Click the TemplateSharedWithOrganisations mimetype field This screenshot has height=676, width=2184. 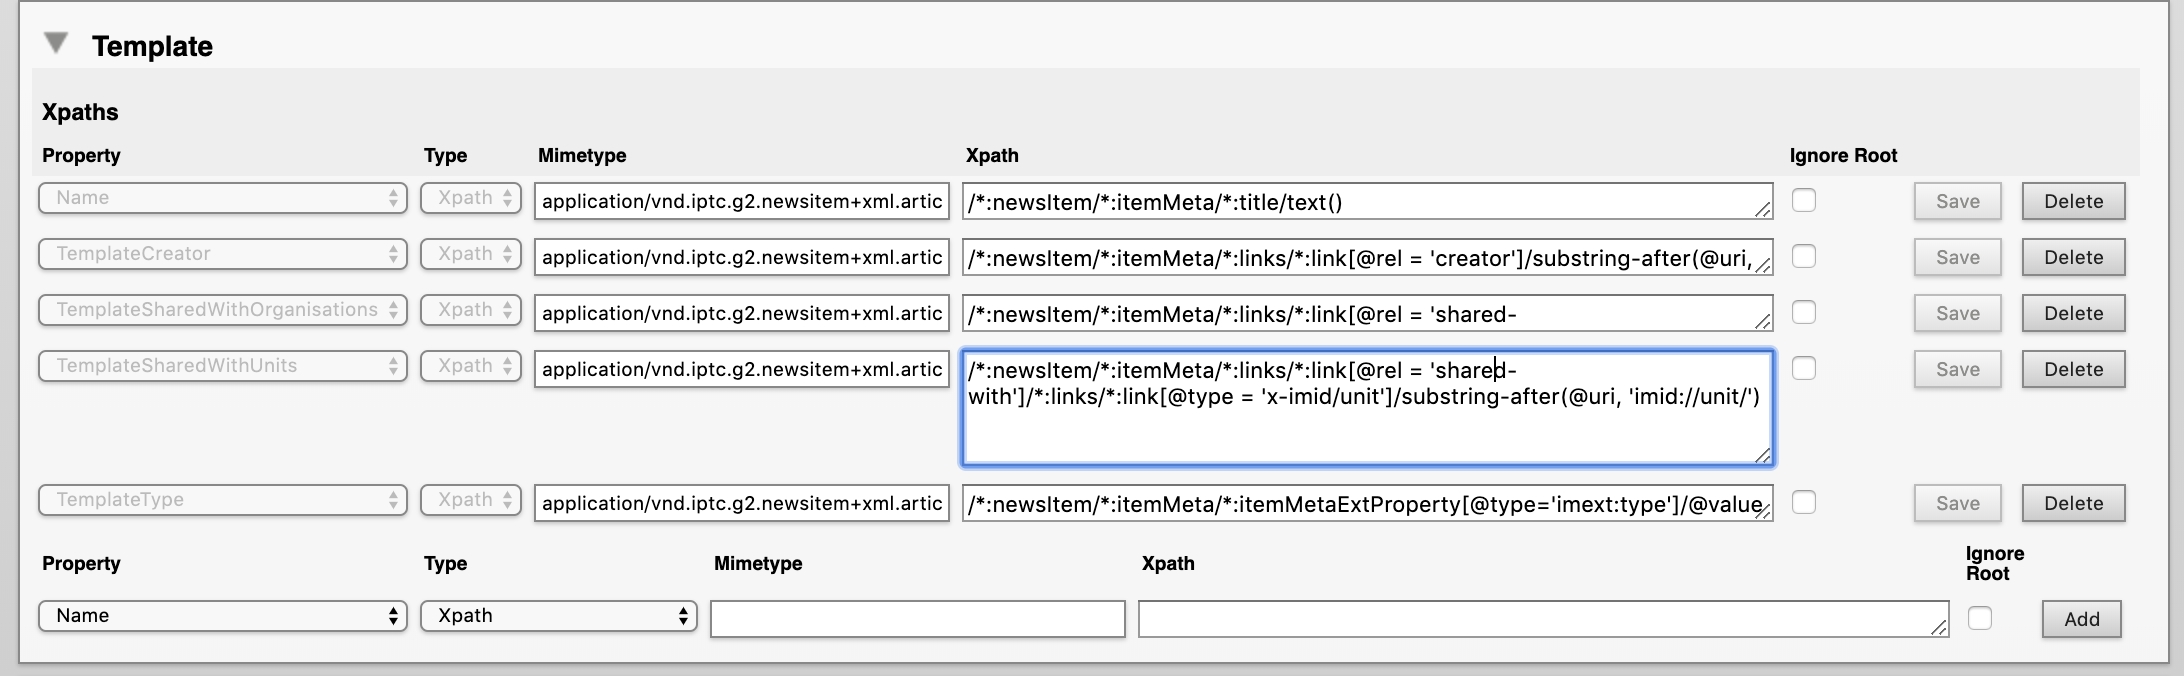(x=741, y=314)
